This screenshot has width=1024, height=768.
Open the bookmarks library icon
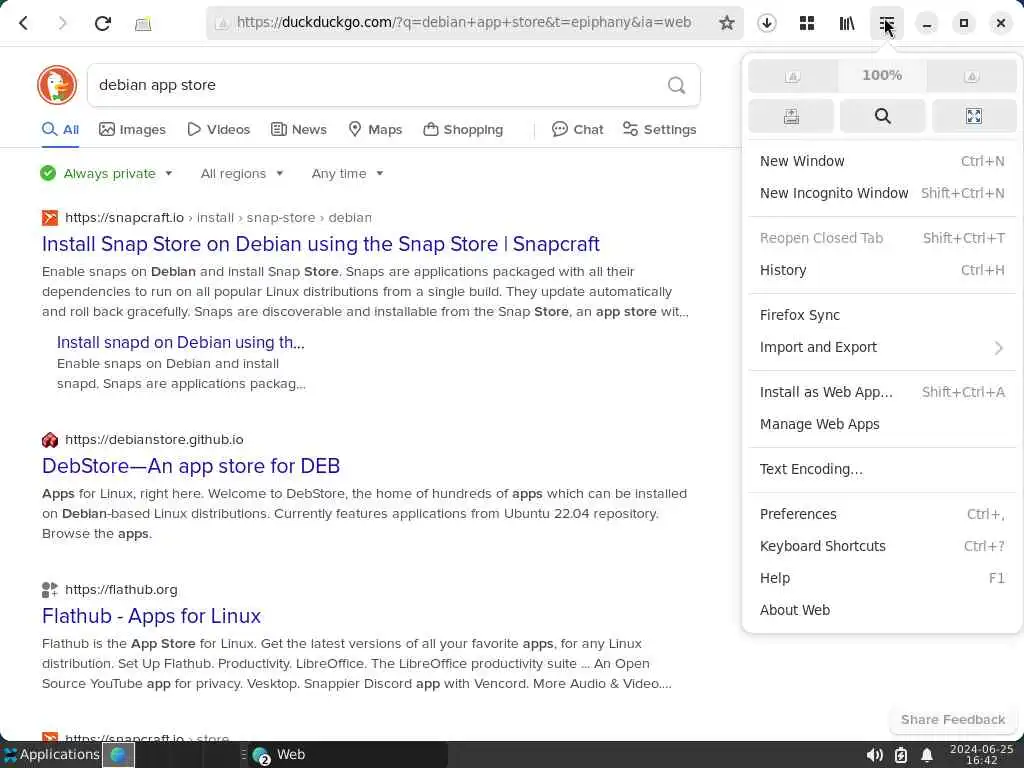pos(847,24)
